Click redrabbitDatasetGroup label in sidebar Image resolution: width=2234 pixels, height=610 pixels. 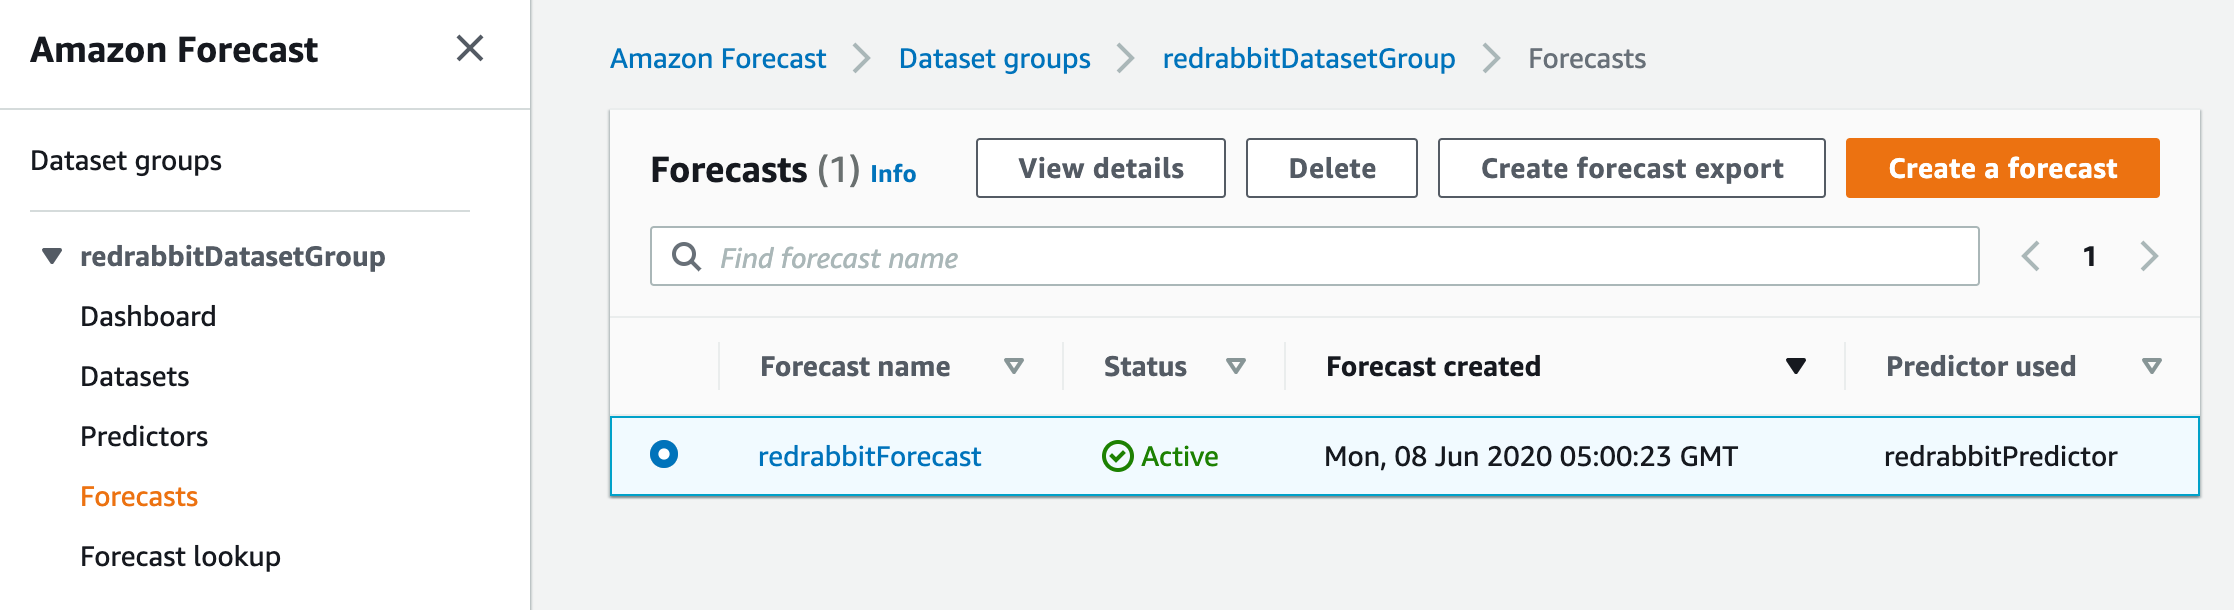(x=232, y=257)
